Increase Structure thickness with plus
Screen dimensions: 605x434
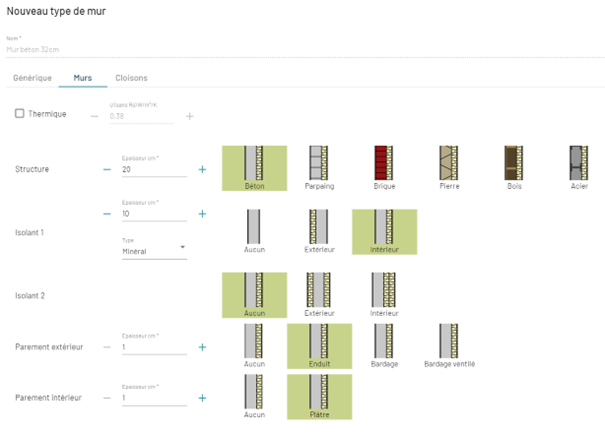click(x=202, y=169)
